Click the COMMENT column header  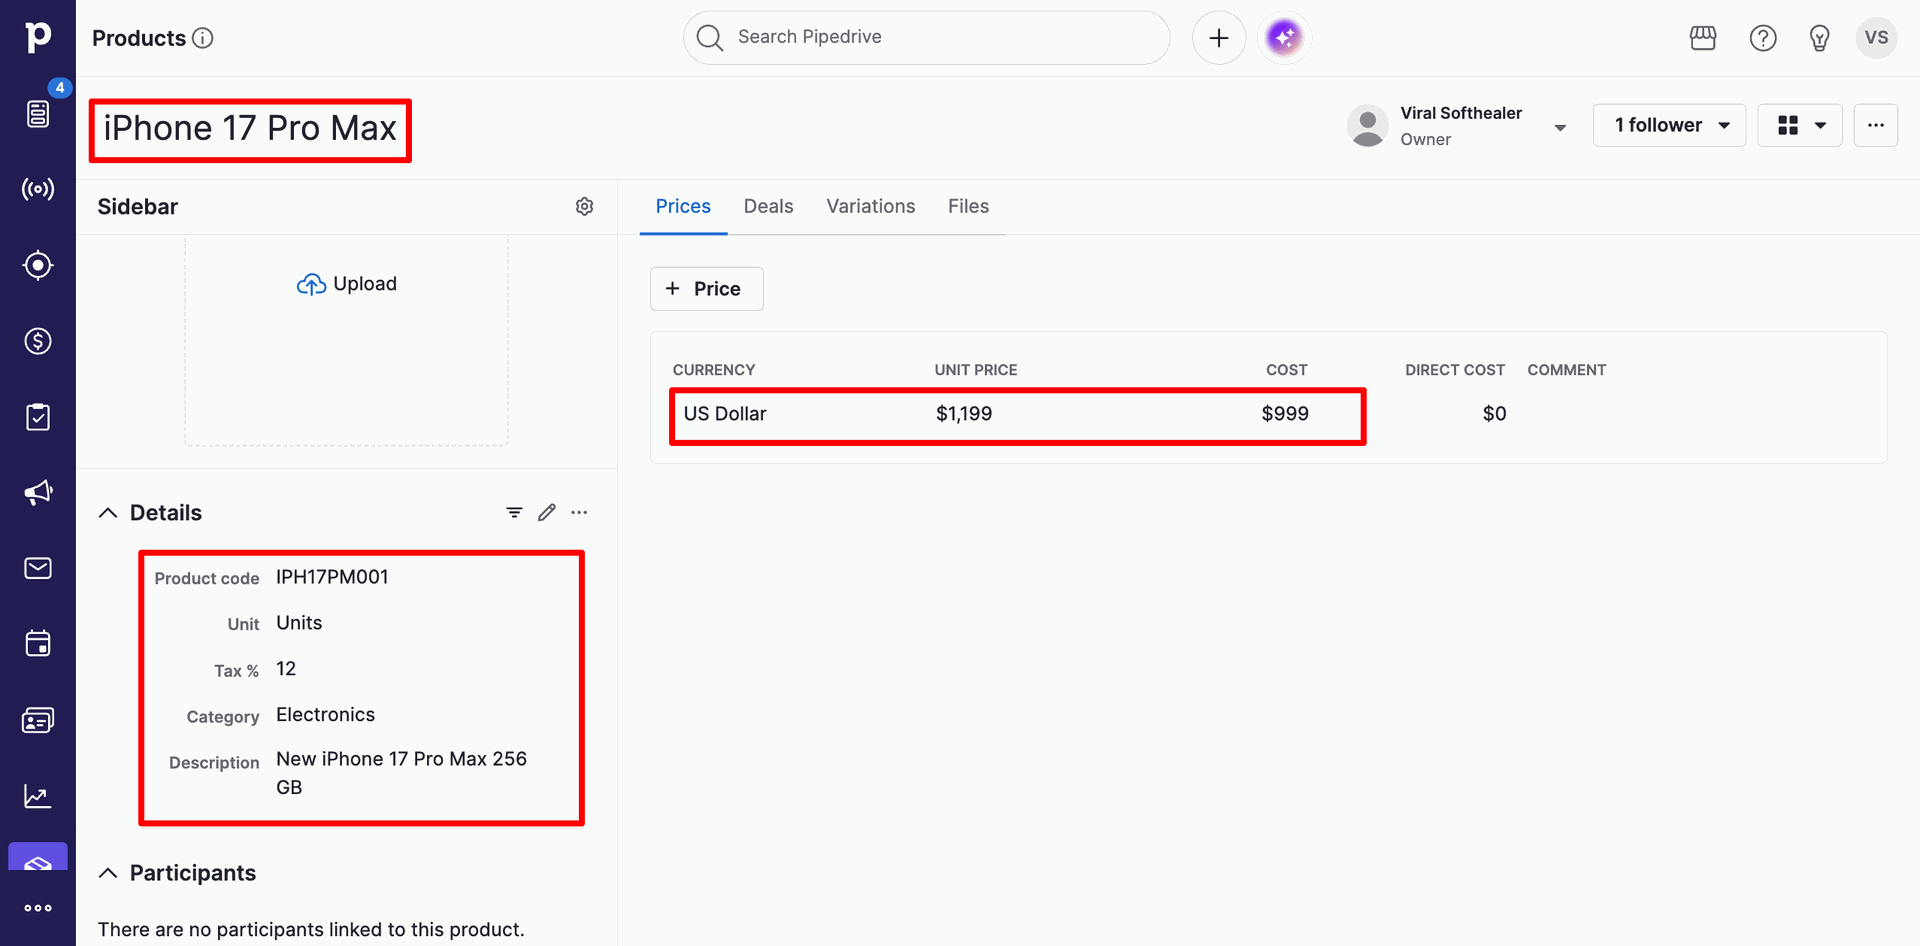[x=1567, y=370]
